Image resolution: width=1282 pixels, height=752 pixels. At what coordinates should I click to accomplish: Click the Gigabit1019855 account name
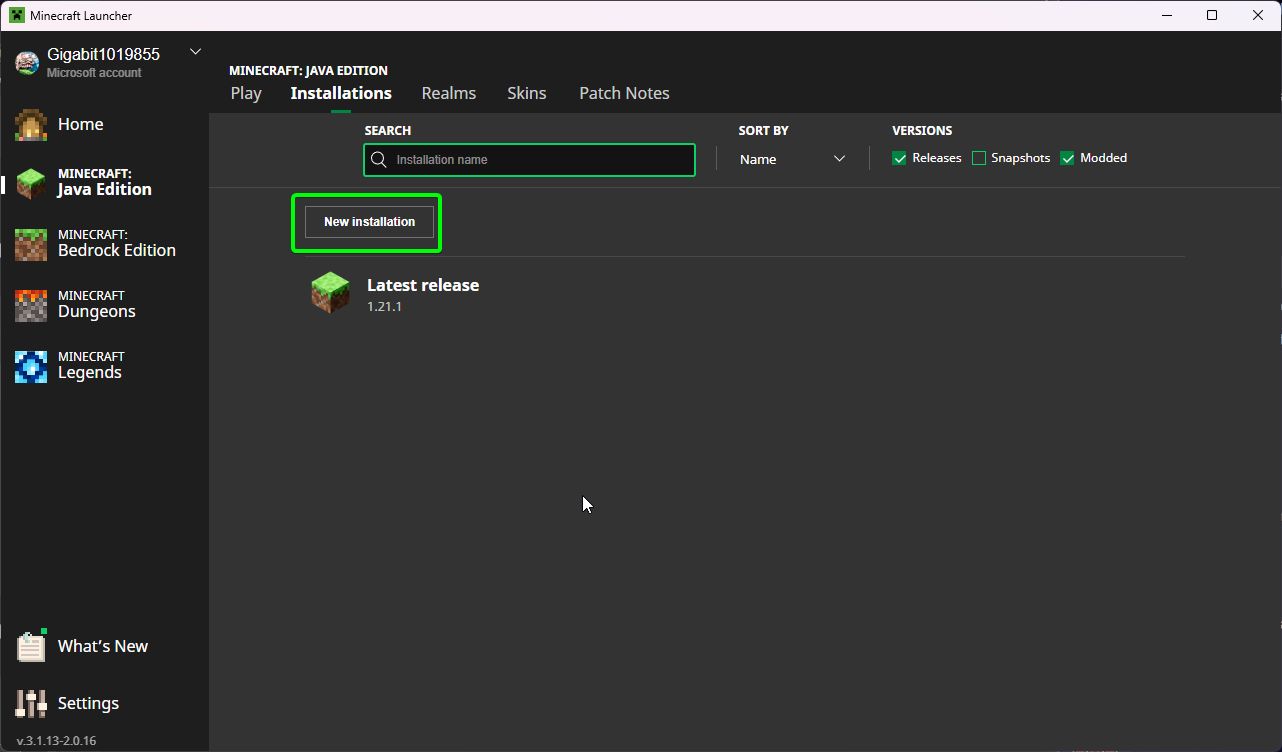[x=103, y=54]
